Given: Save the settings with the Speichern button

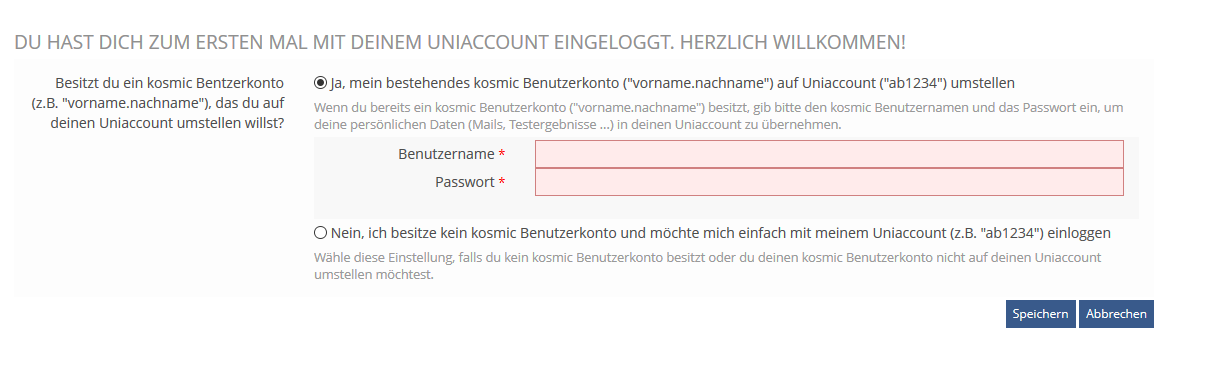Looking at the screenshot, I should point(1041,314).
